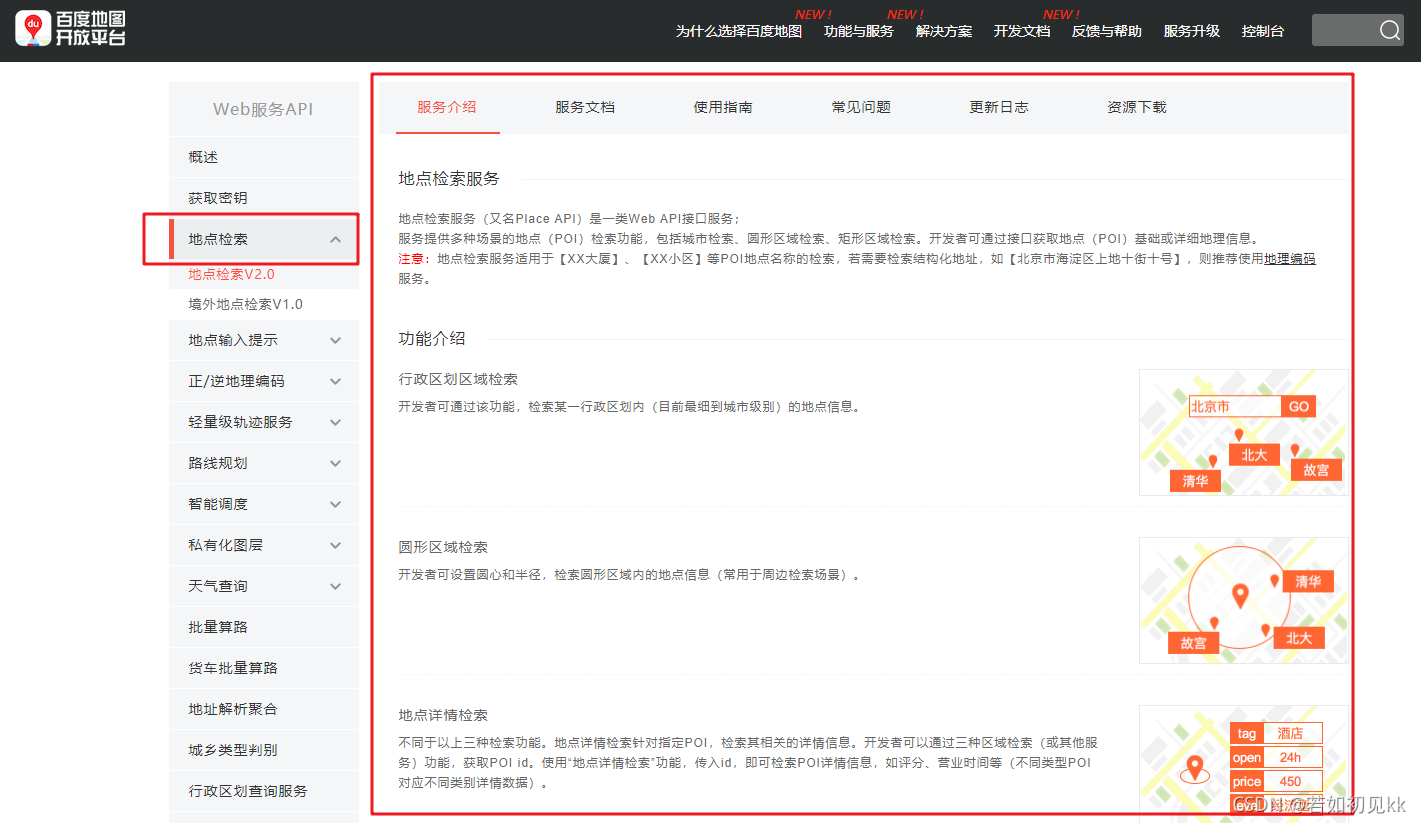Image resolution: width=1421 pixels, height=823 pixels.
Task: Click the Baidu Map Open Platform logo
Action: click(70, 29)
